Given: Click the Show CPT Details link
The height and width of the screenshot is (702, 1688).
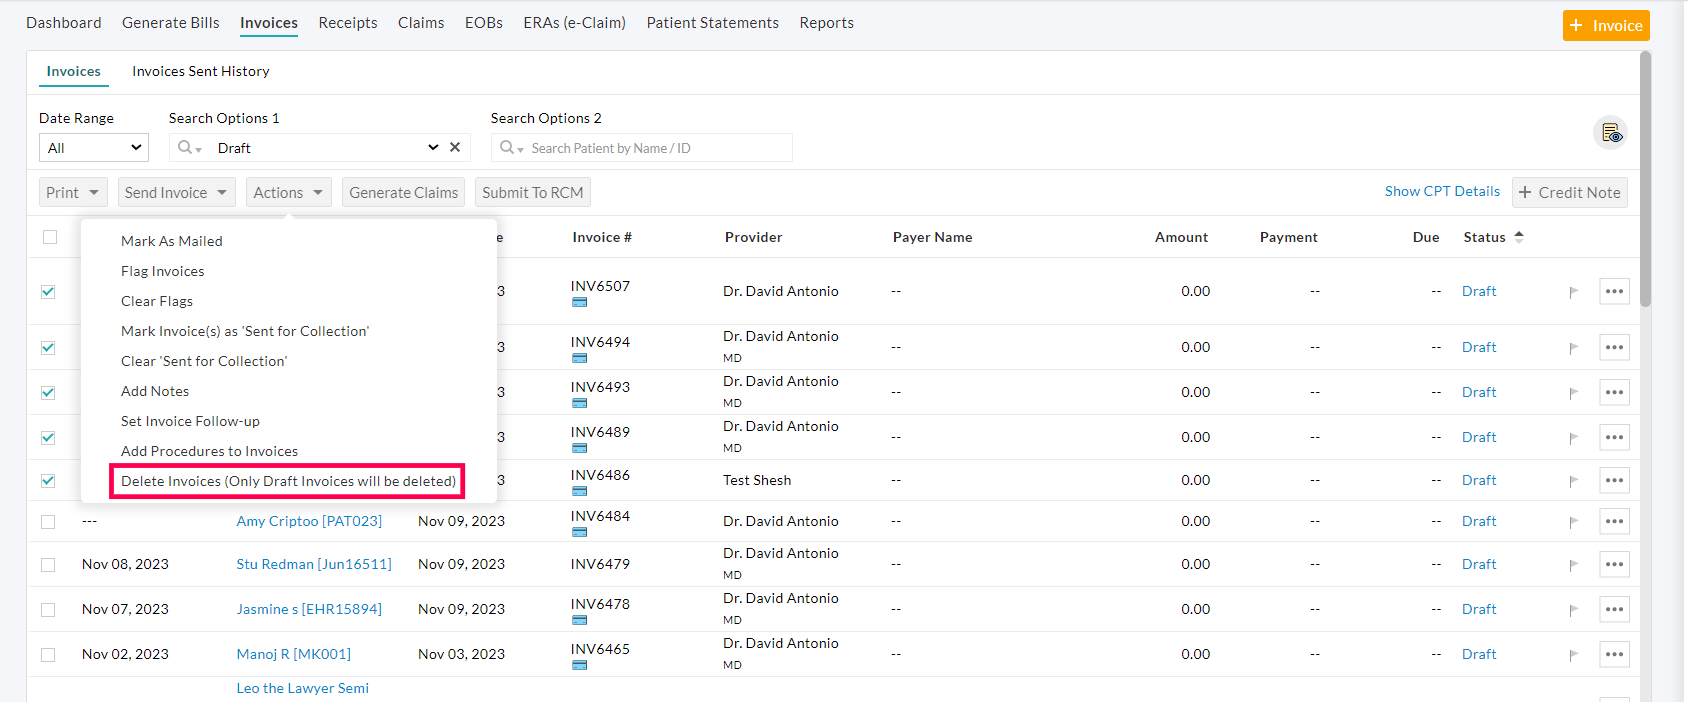Looking at the screenshot, I should coord(1441,191).
